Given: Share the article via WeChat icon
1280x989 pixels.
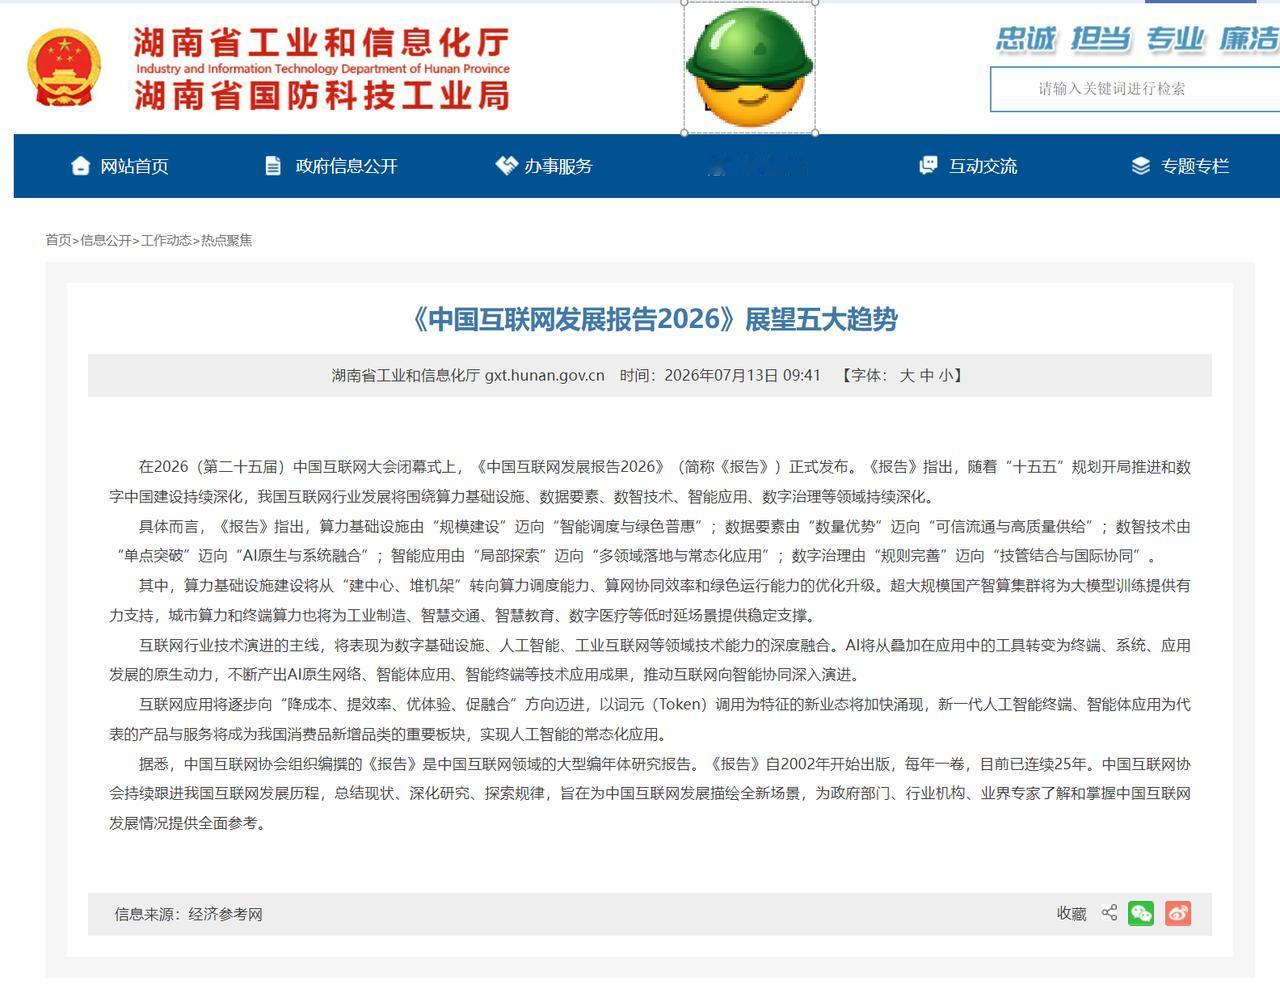Looking at the screenshot, I should pos(1141,913).
